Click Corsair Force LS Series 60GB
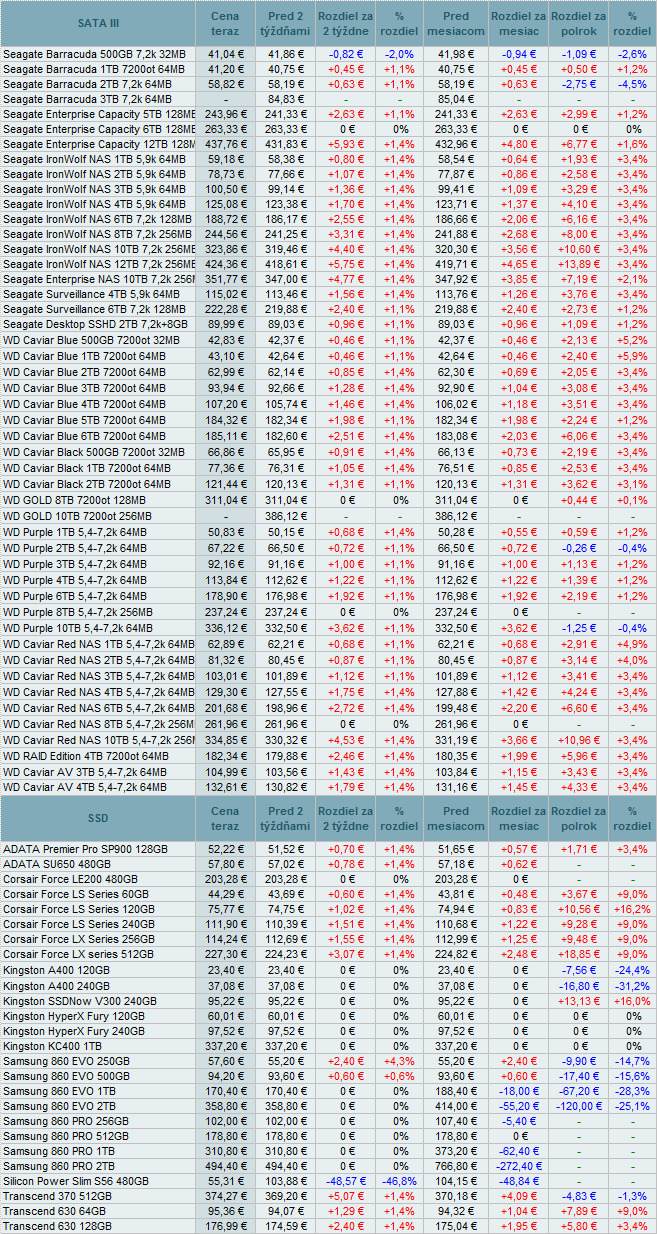657x1234 pixels. pyautogui.click(x=76, y=894)
